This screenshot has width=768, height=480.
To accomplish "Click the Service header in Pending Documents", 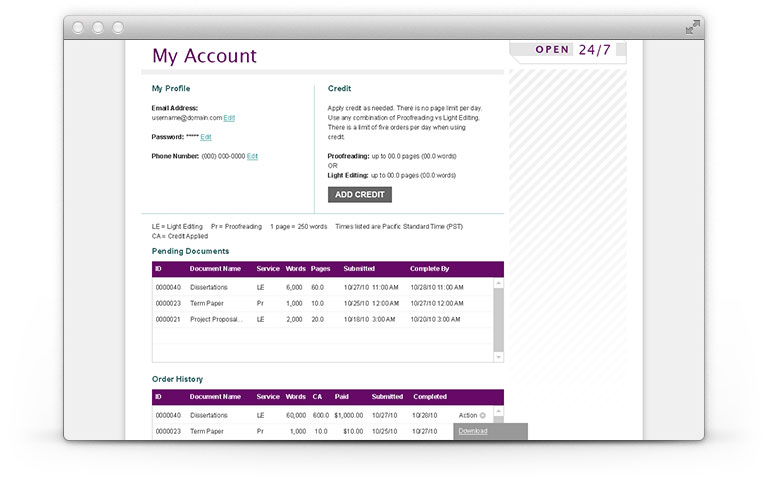I will [268, 269].
